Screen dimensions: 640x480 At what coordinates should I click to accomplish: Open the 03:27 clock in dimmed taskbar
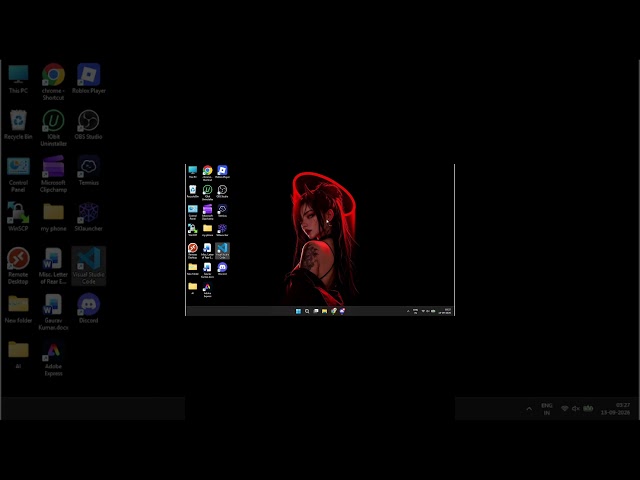[x=615, y=409]
